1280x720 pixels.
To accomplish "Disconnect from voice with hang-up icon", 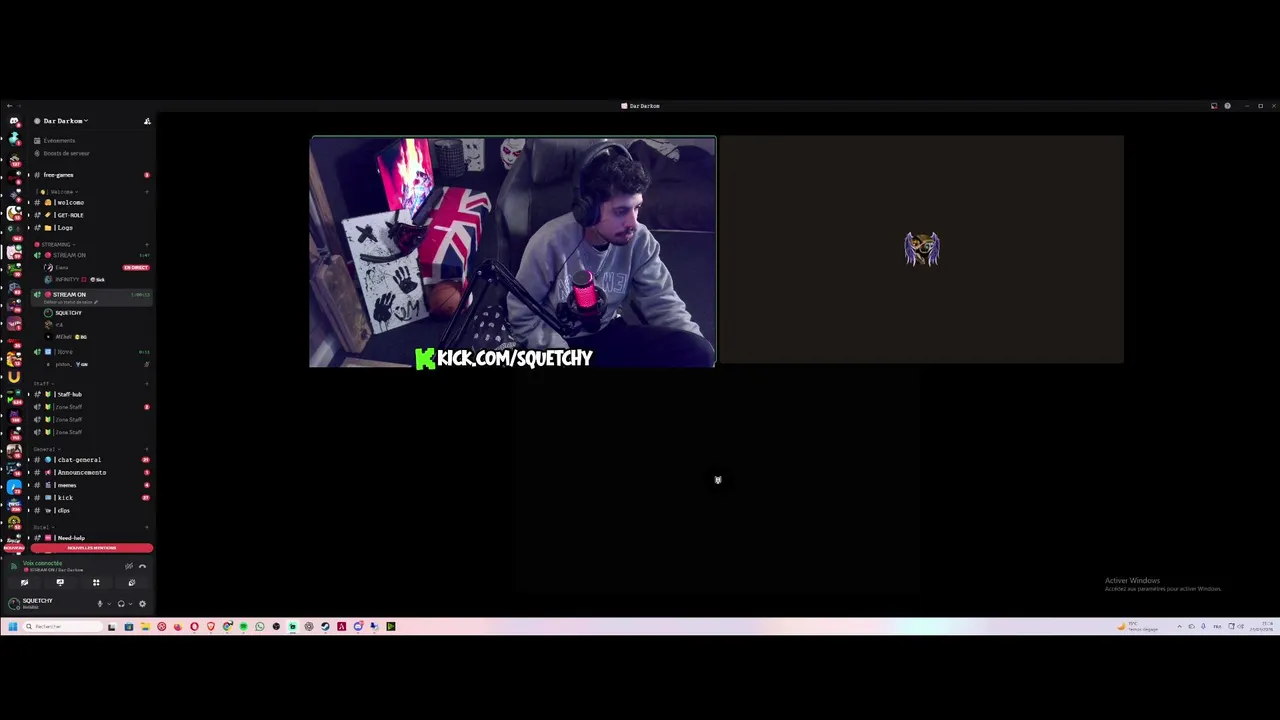I will [142, 566].
